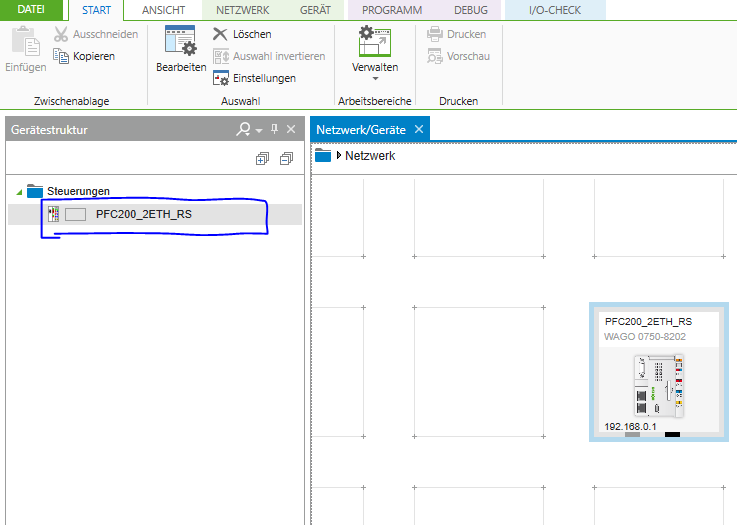This screenshot has height=525, width=737.
Task: Click the Kopieren copy icon
Action: pyautogui.click(x=61, y=56)
